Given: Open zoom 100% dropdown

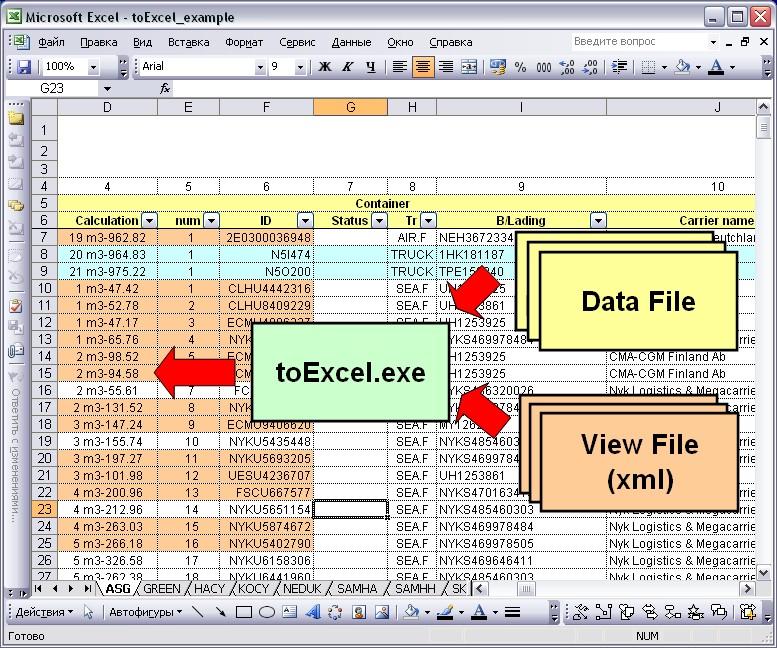Looking at the screenshot, I should click(93, 66).
